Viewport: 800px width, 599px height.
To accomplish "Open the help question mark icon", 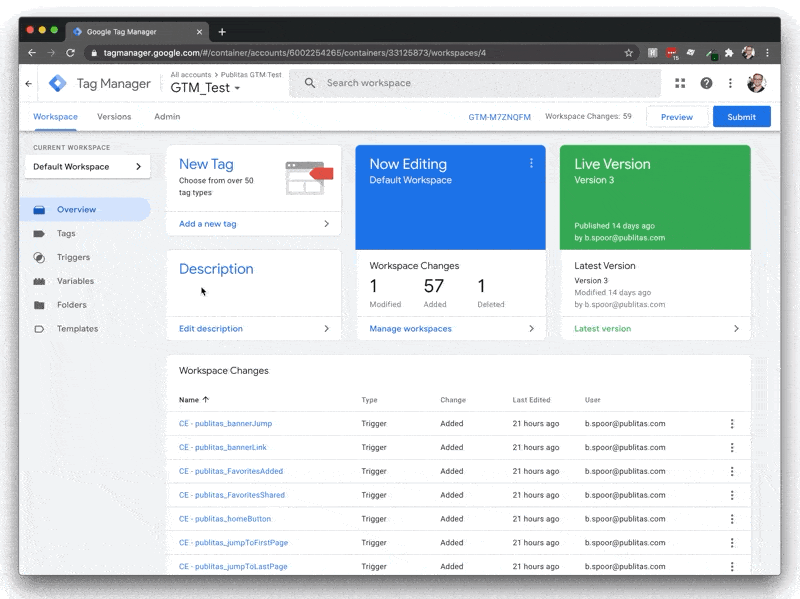I will [706, 84].
